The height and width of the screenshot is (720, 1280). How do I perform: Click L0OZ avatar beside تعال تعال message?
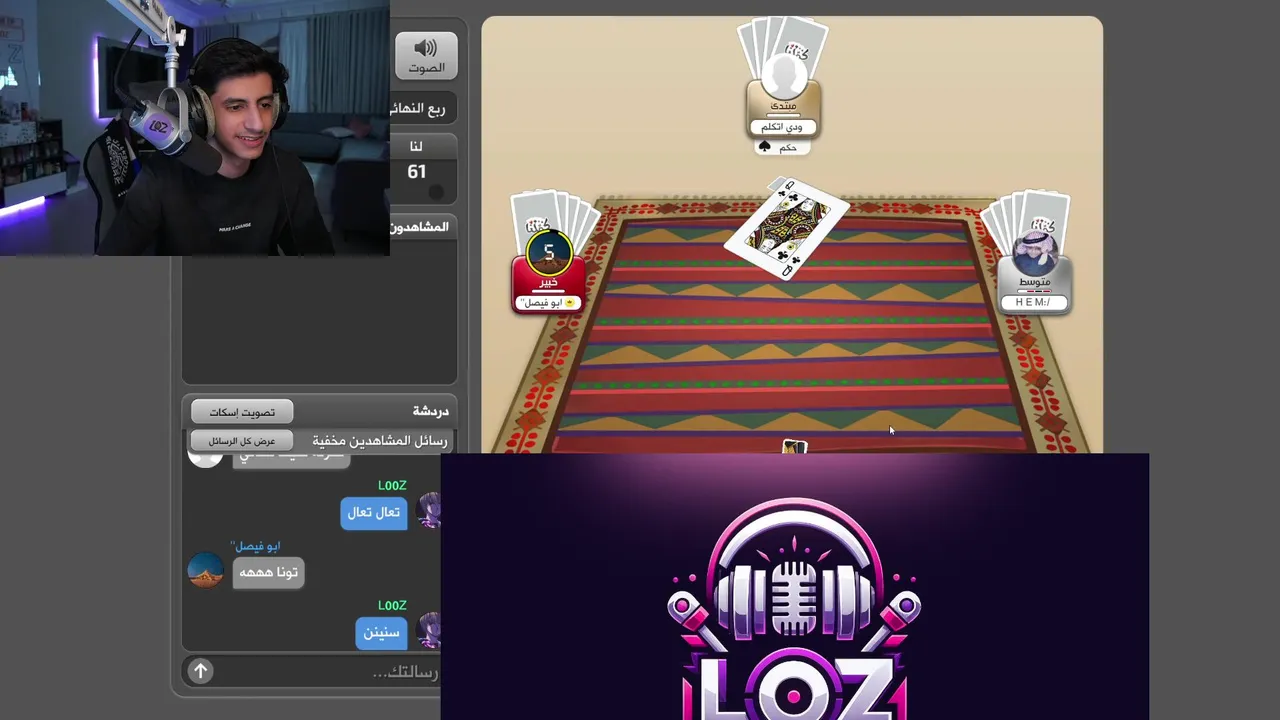tap(429, 511)
